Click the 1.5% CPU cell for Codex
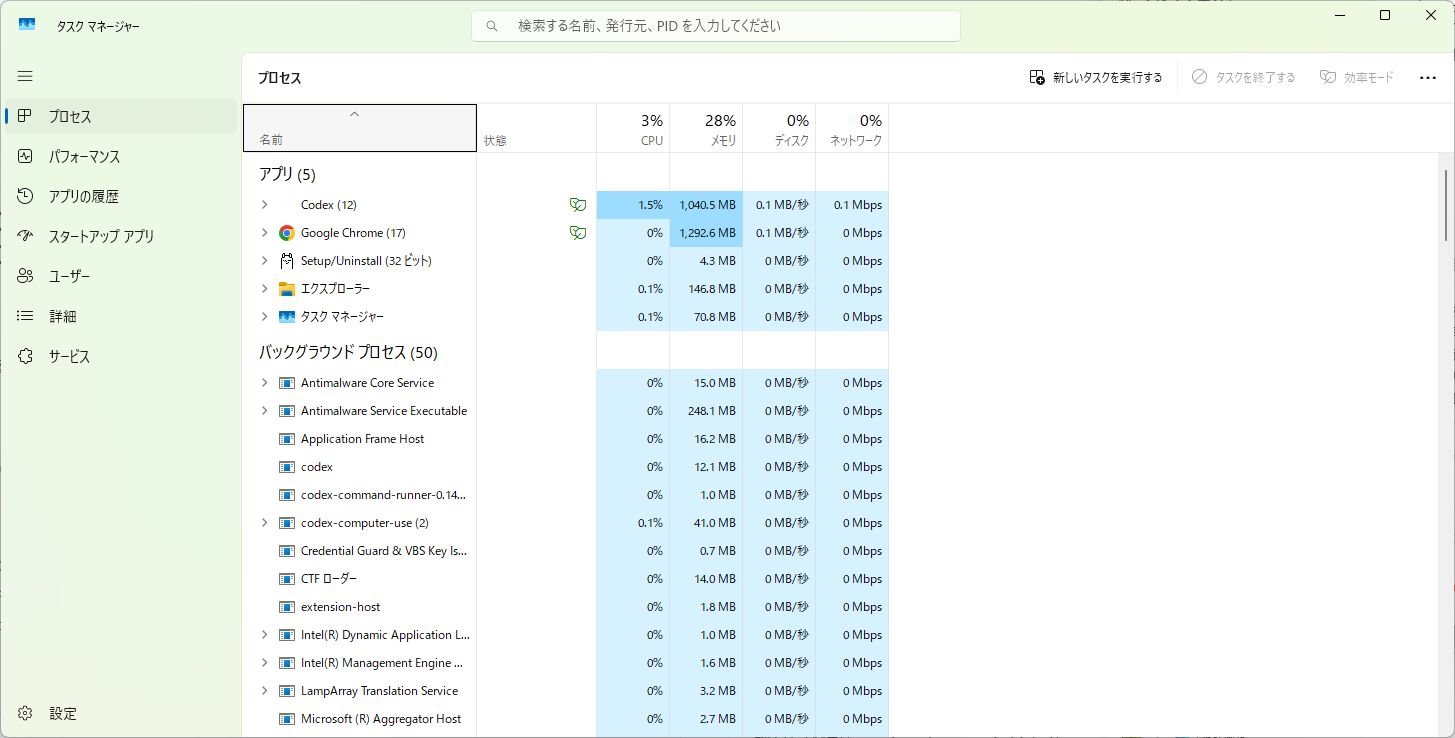 tap(633, 205)
